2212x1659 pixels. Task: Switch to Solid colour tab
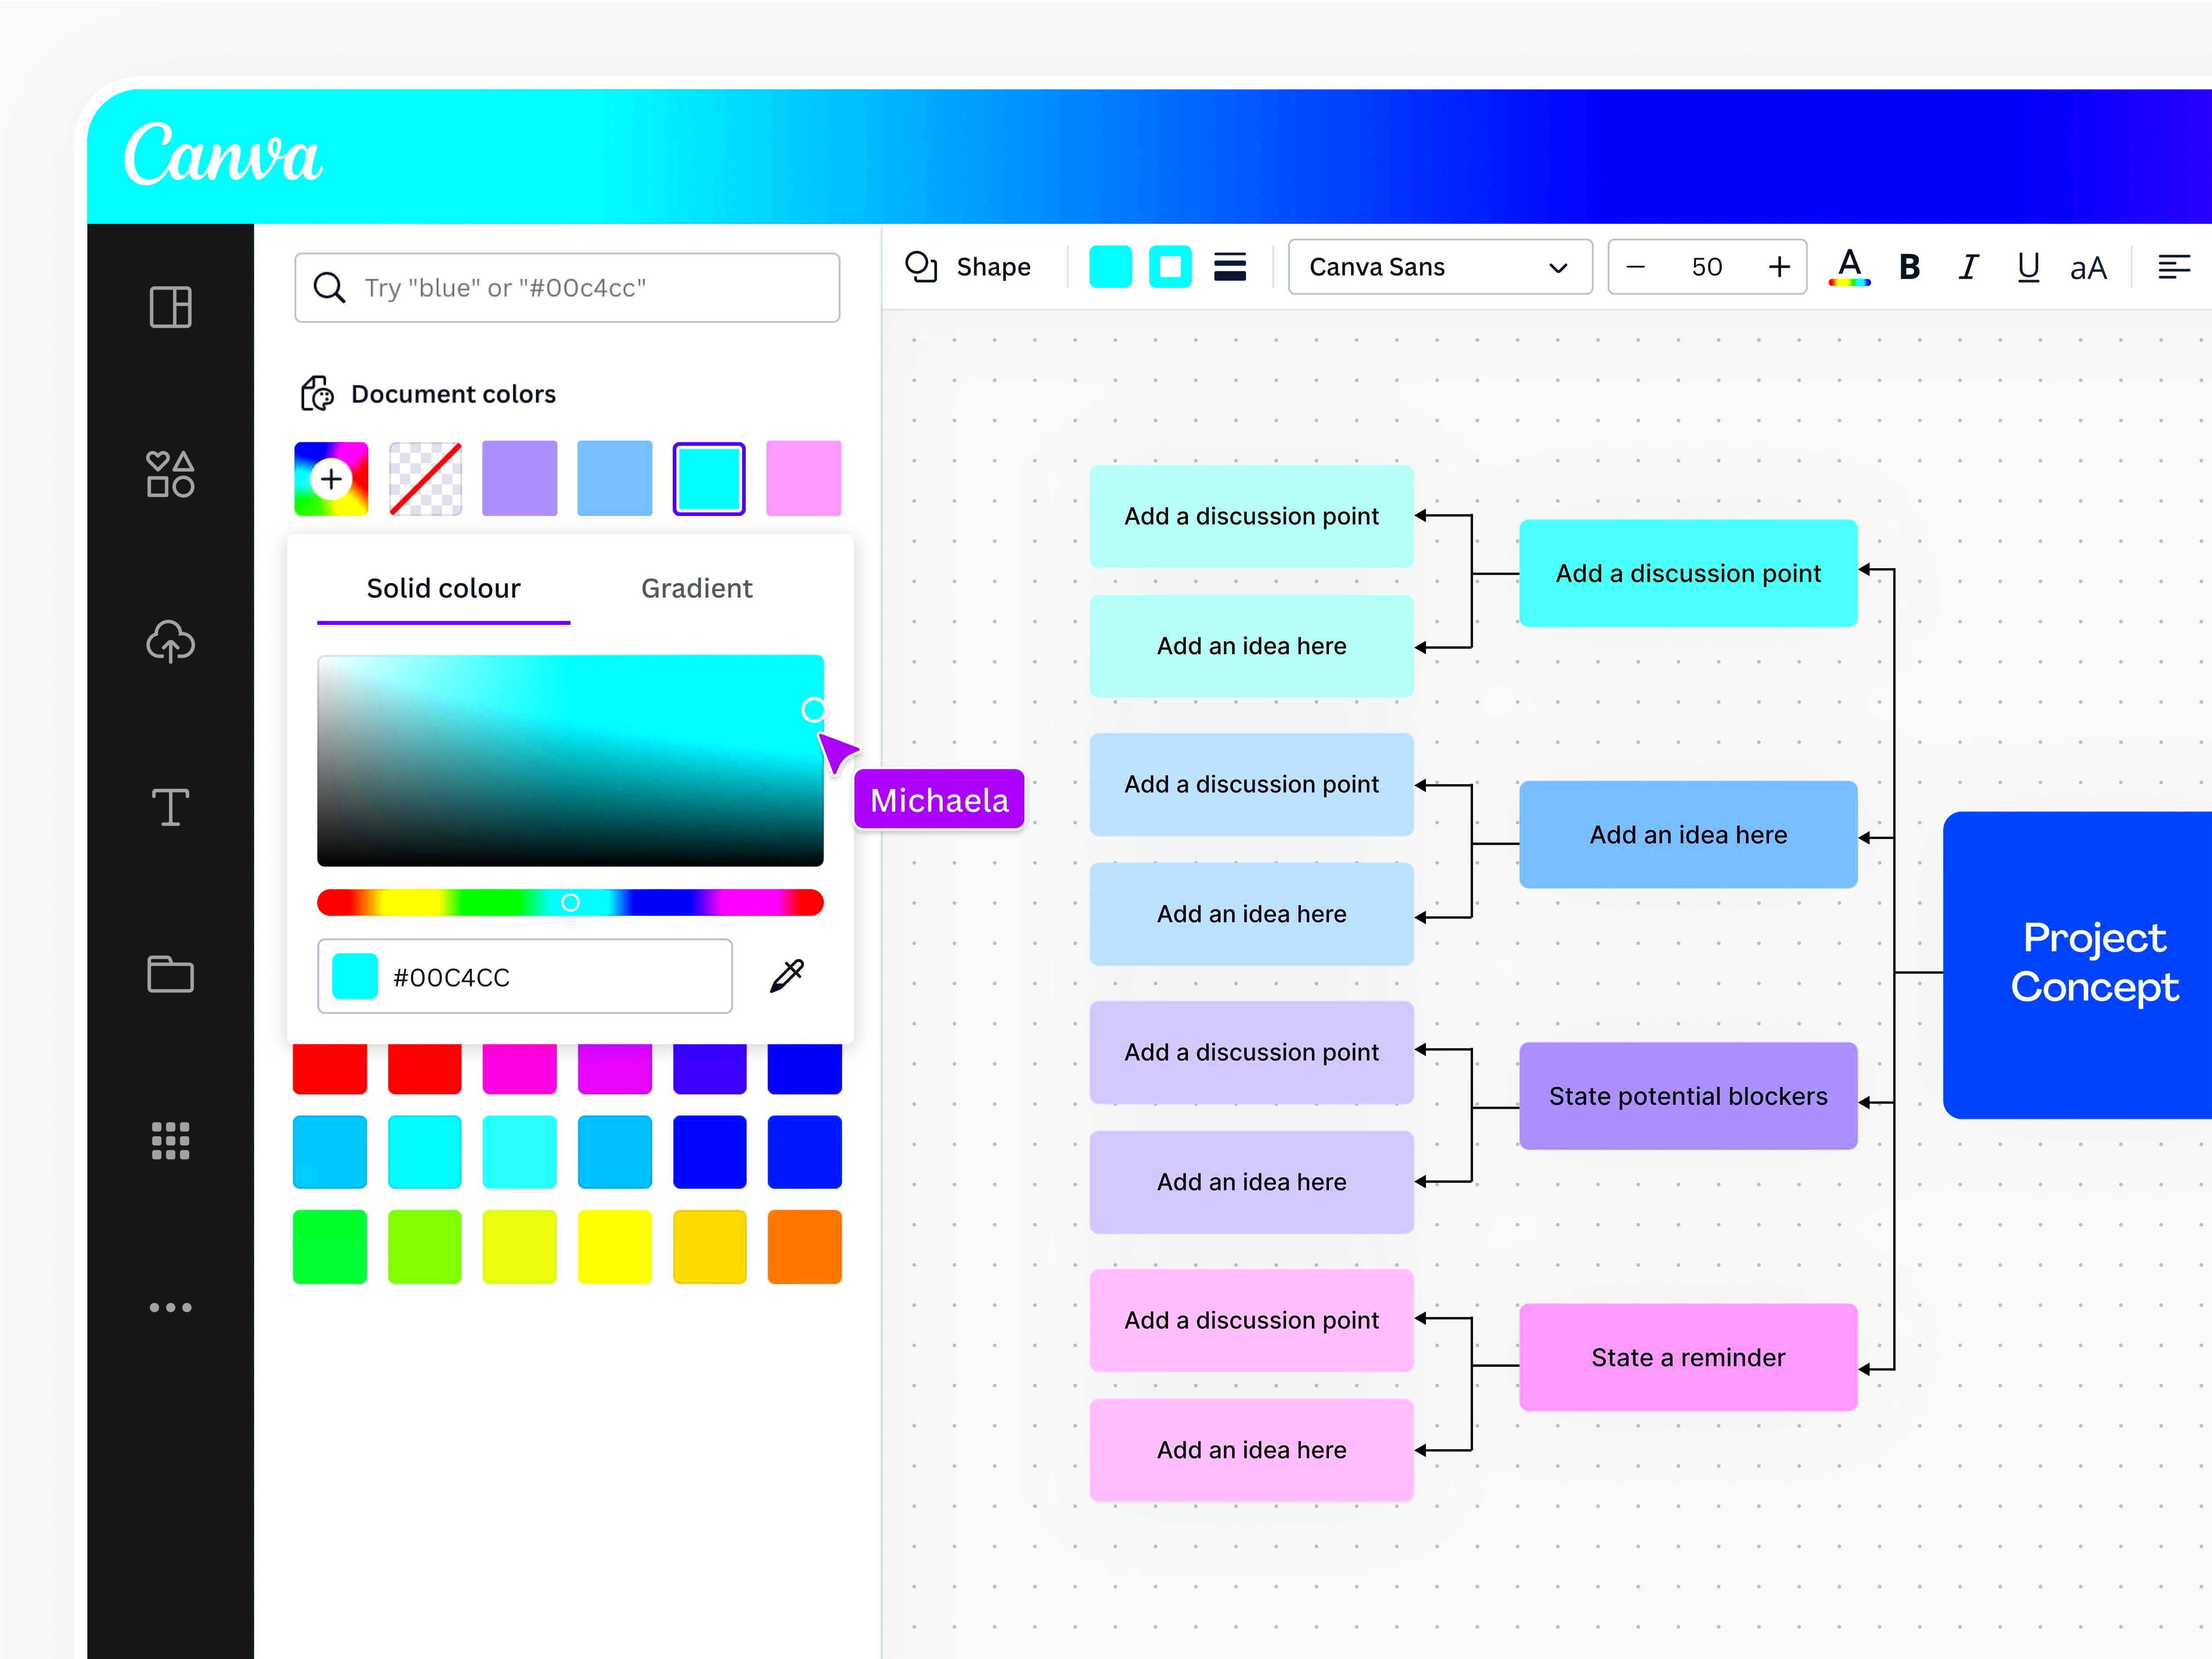[443, 587]
